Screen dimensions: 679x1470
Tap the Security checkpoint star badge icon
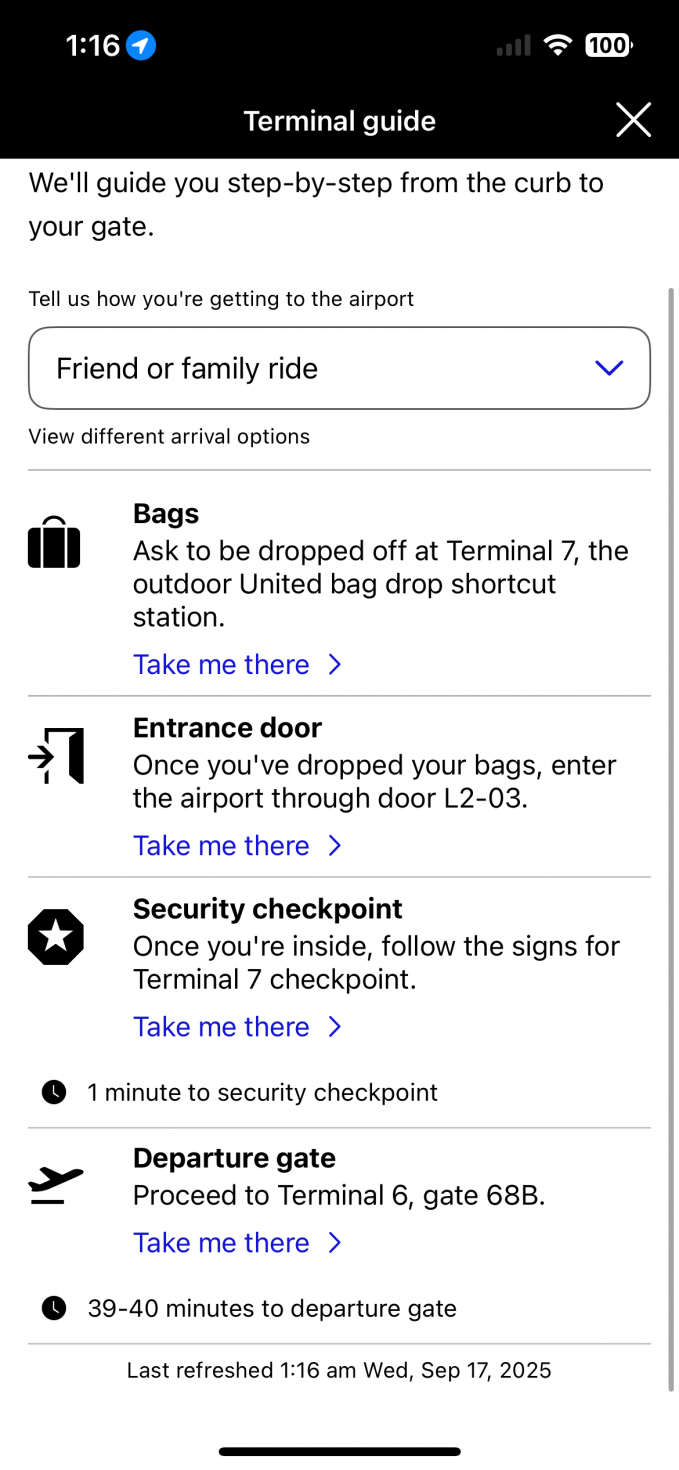pyautogui.click(x=56, y=937)
